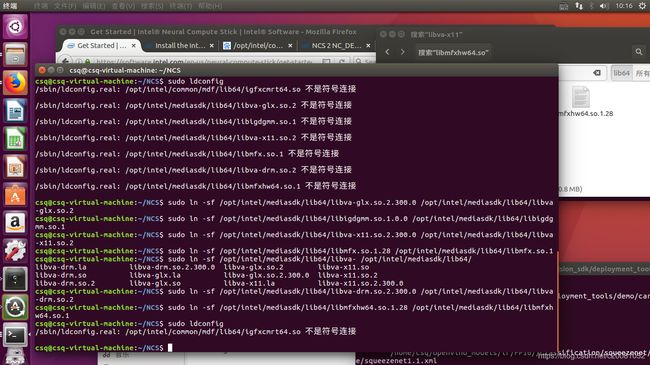
Task: Open the 编辑(E) menu in top bar
Action: [x=94, y=6]
